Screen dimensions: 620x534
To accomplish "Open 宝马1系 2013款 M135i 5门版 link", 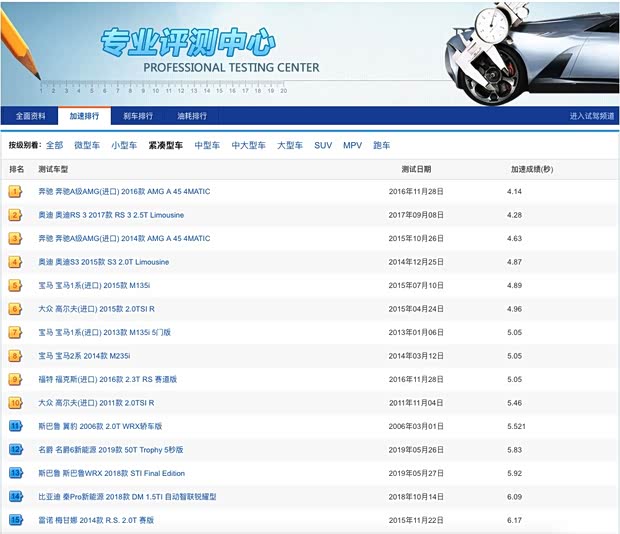I will [x=104, y=332].
